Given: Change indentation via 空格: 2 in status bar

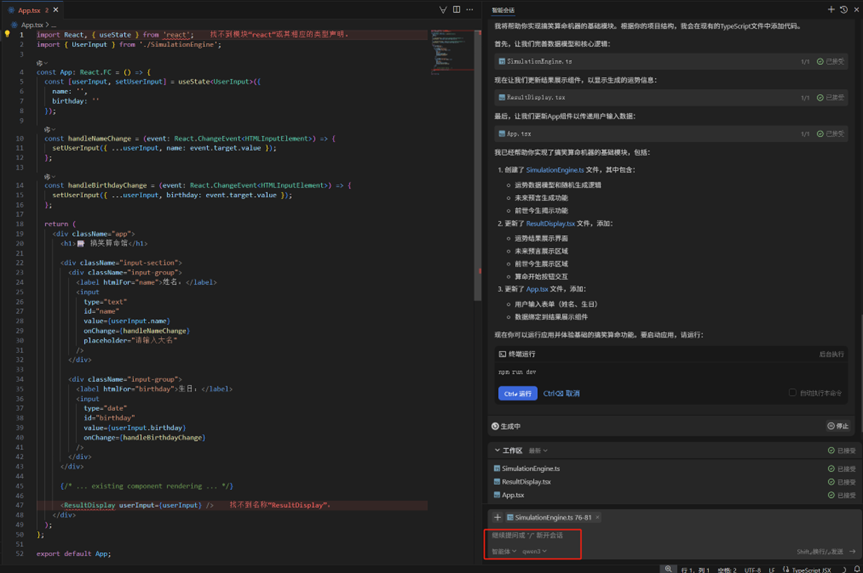Looking at the screenshot, I should (727, 570).
